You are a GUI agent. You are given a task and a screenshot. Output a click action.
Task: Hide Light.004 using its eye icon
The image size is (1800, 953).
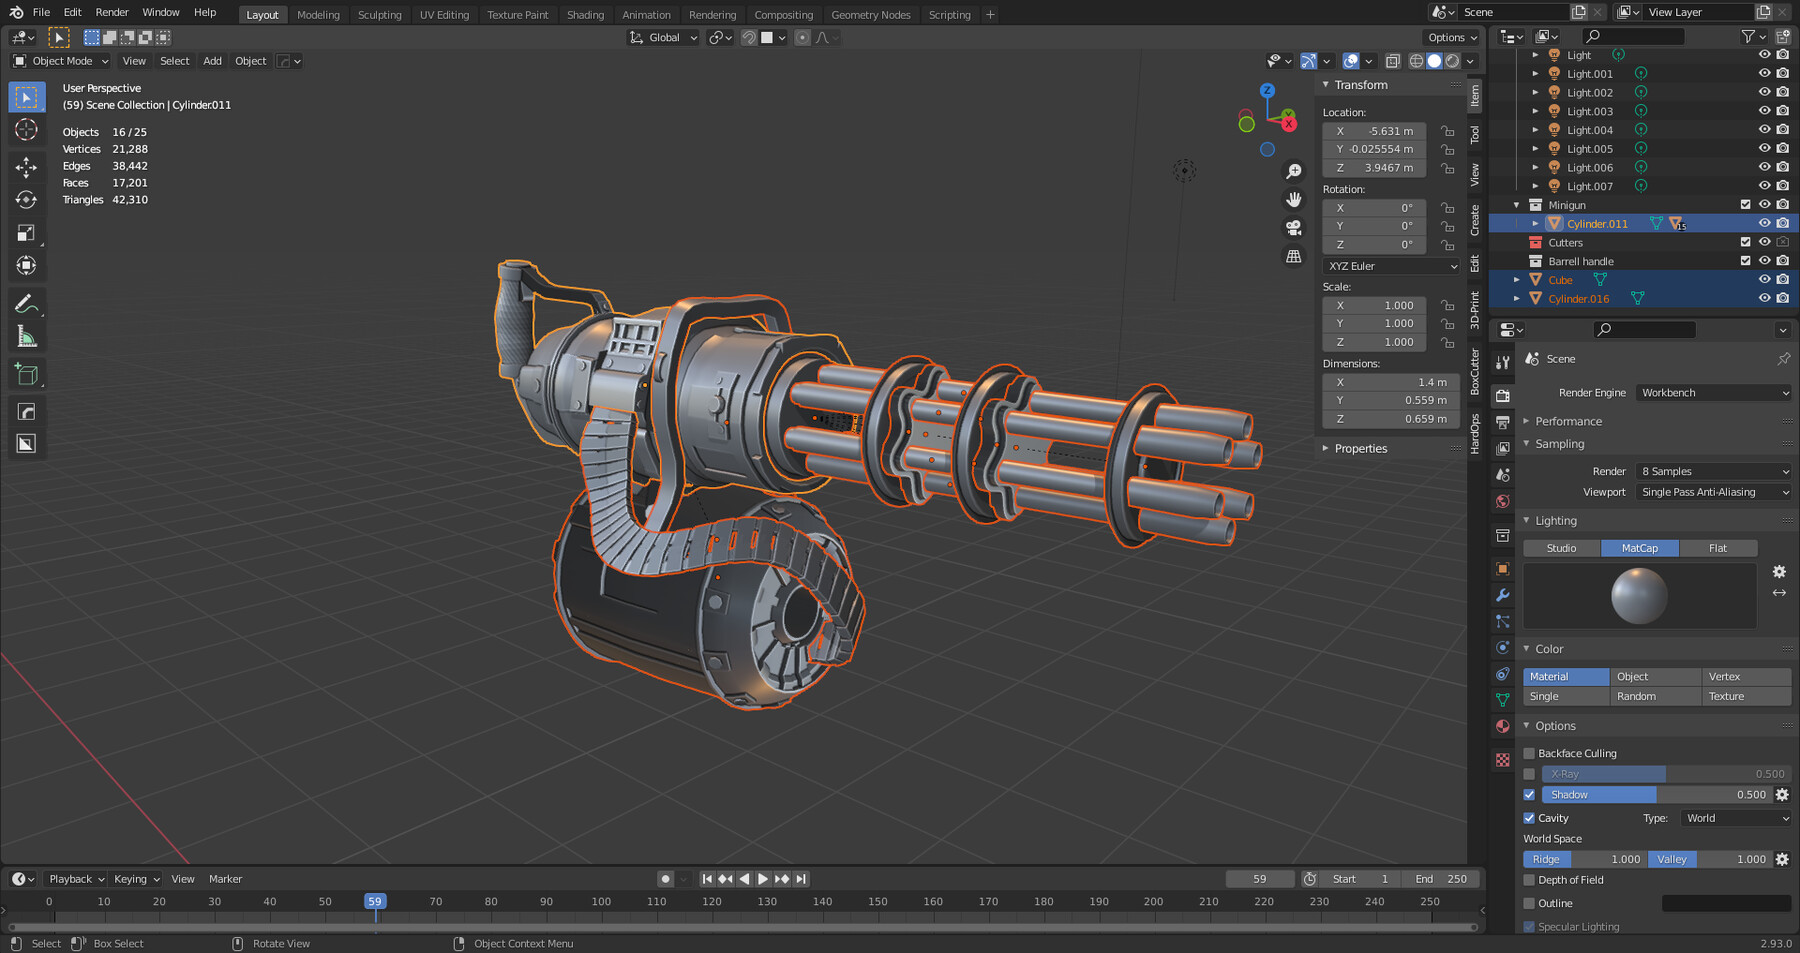1764,129
